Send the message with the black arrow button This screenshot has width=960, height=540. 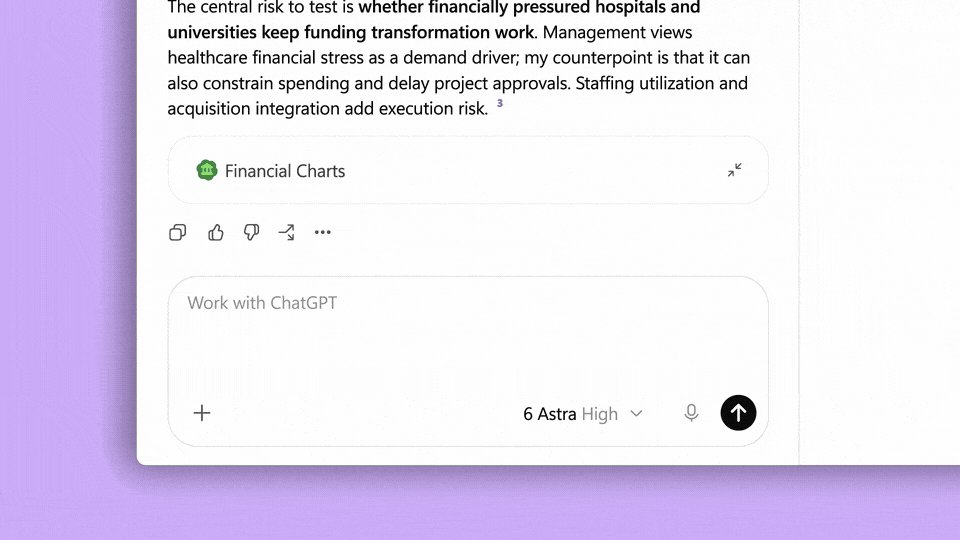pyautogui.click(x=738, y=413)
